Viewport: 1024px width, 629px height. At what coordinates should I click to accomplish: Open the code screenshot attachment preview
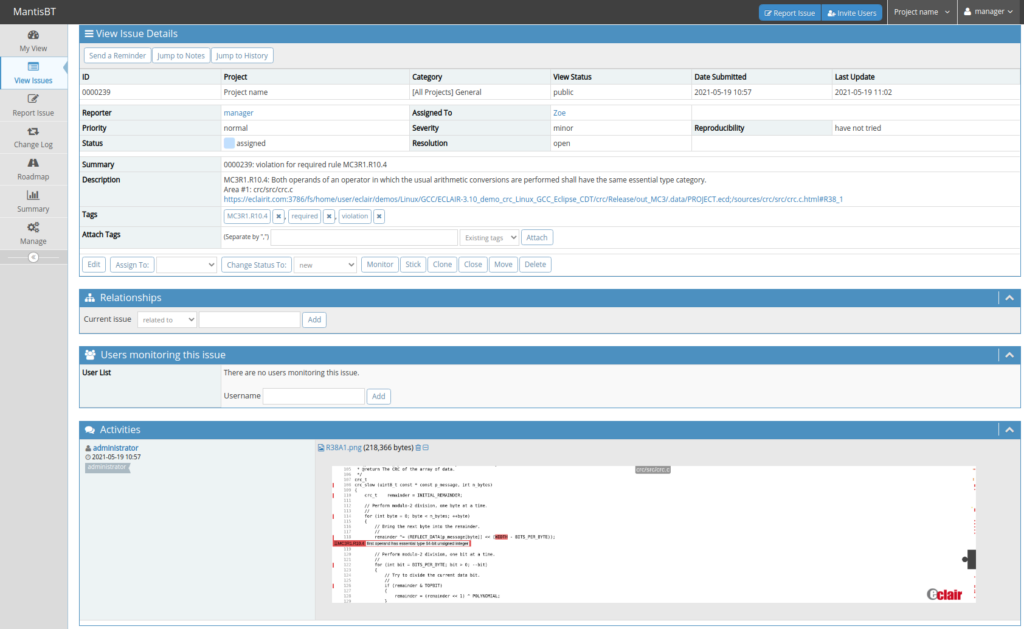(654, 534)
